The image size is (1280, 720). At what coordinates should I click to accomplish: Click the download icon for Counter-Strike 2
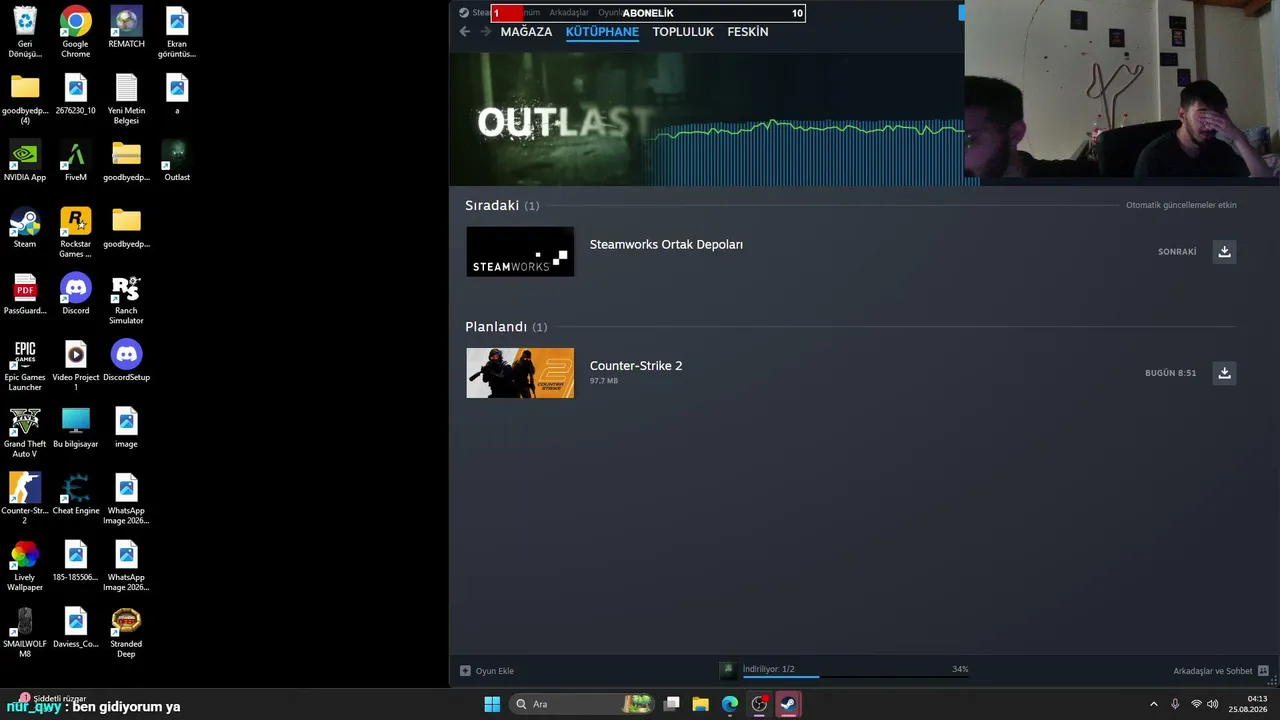1224,373
